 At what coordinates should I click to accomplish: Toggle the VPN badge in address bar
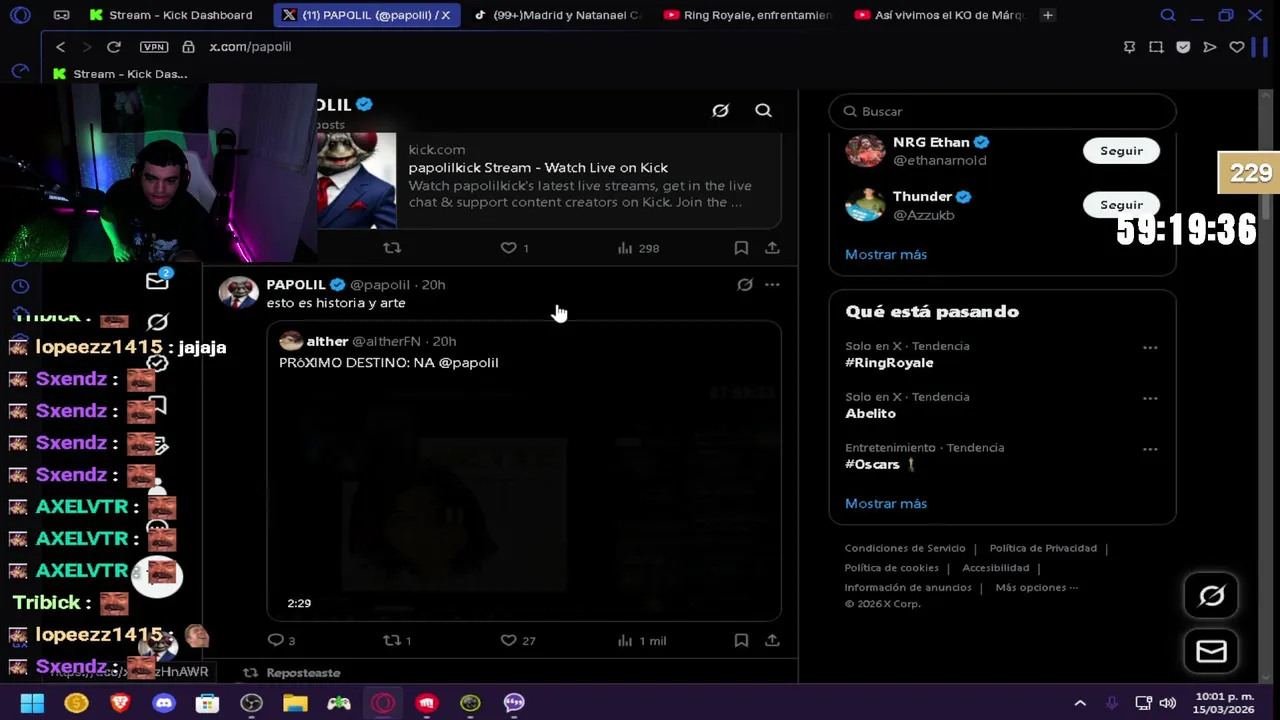[x=154, y=47]
